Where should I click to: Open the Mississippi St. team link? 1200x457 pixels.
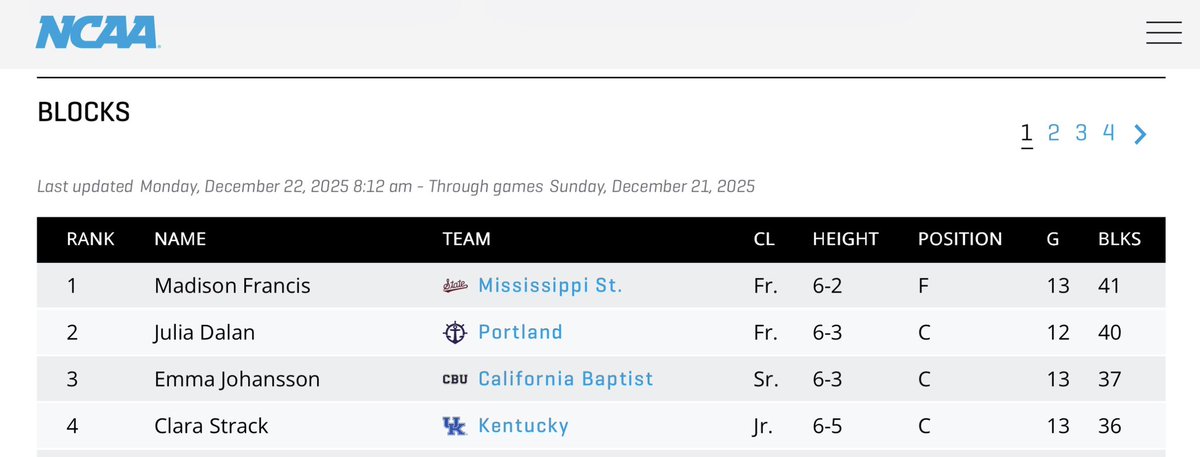click(550, 286)
